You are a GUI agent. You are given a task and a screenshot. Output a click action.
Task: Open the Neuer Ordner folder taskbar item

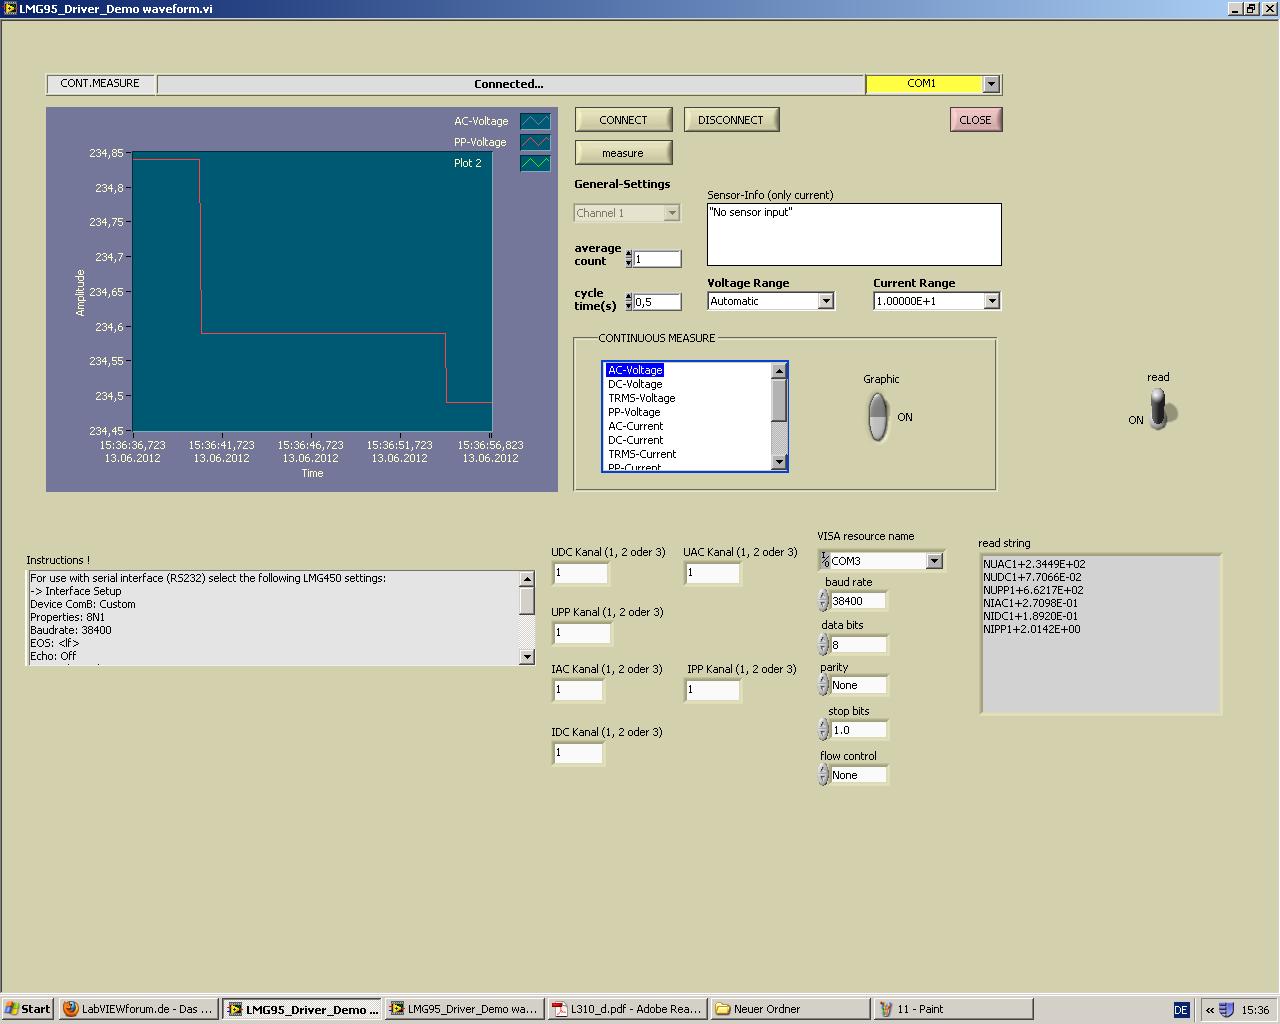(x=790, y=1009)
